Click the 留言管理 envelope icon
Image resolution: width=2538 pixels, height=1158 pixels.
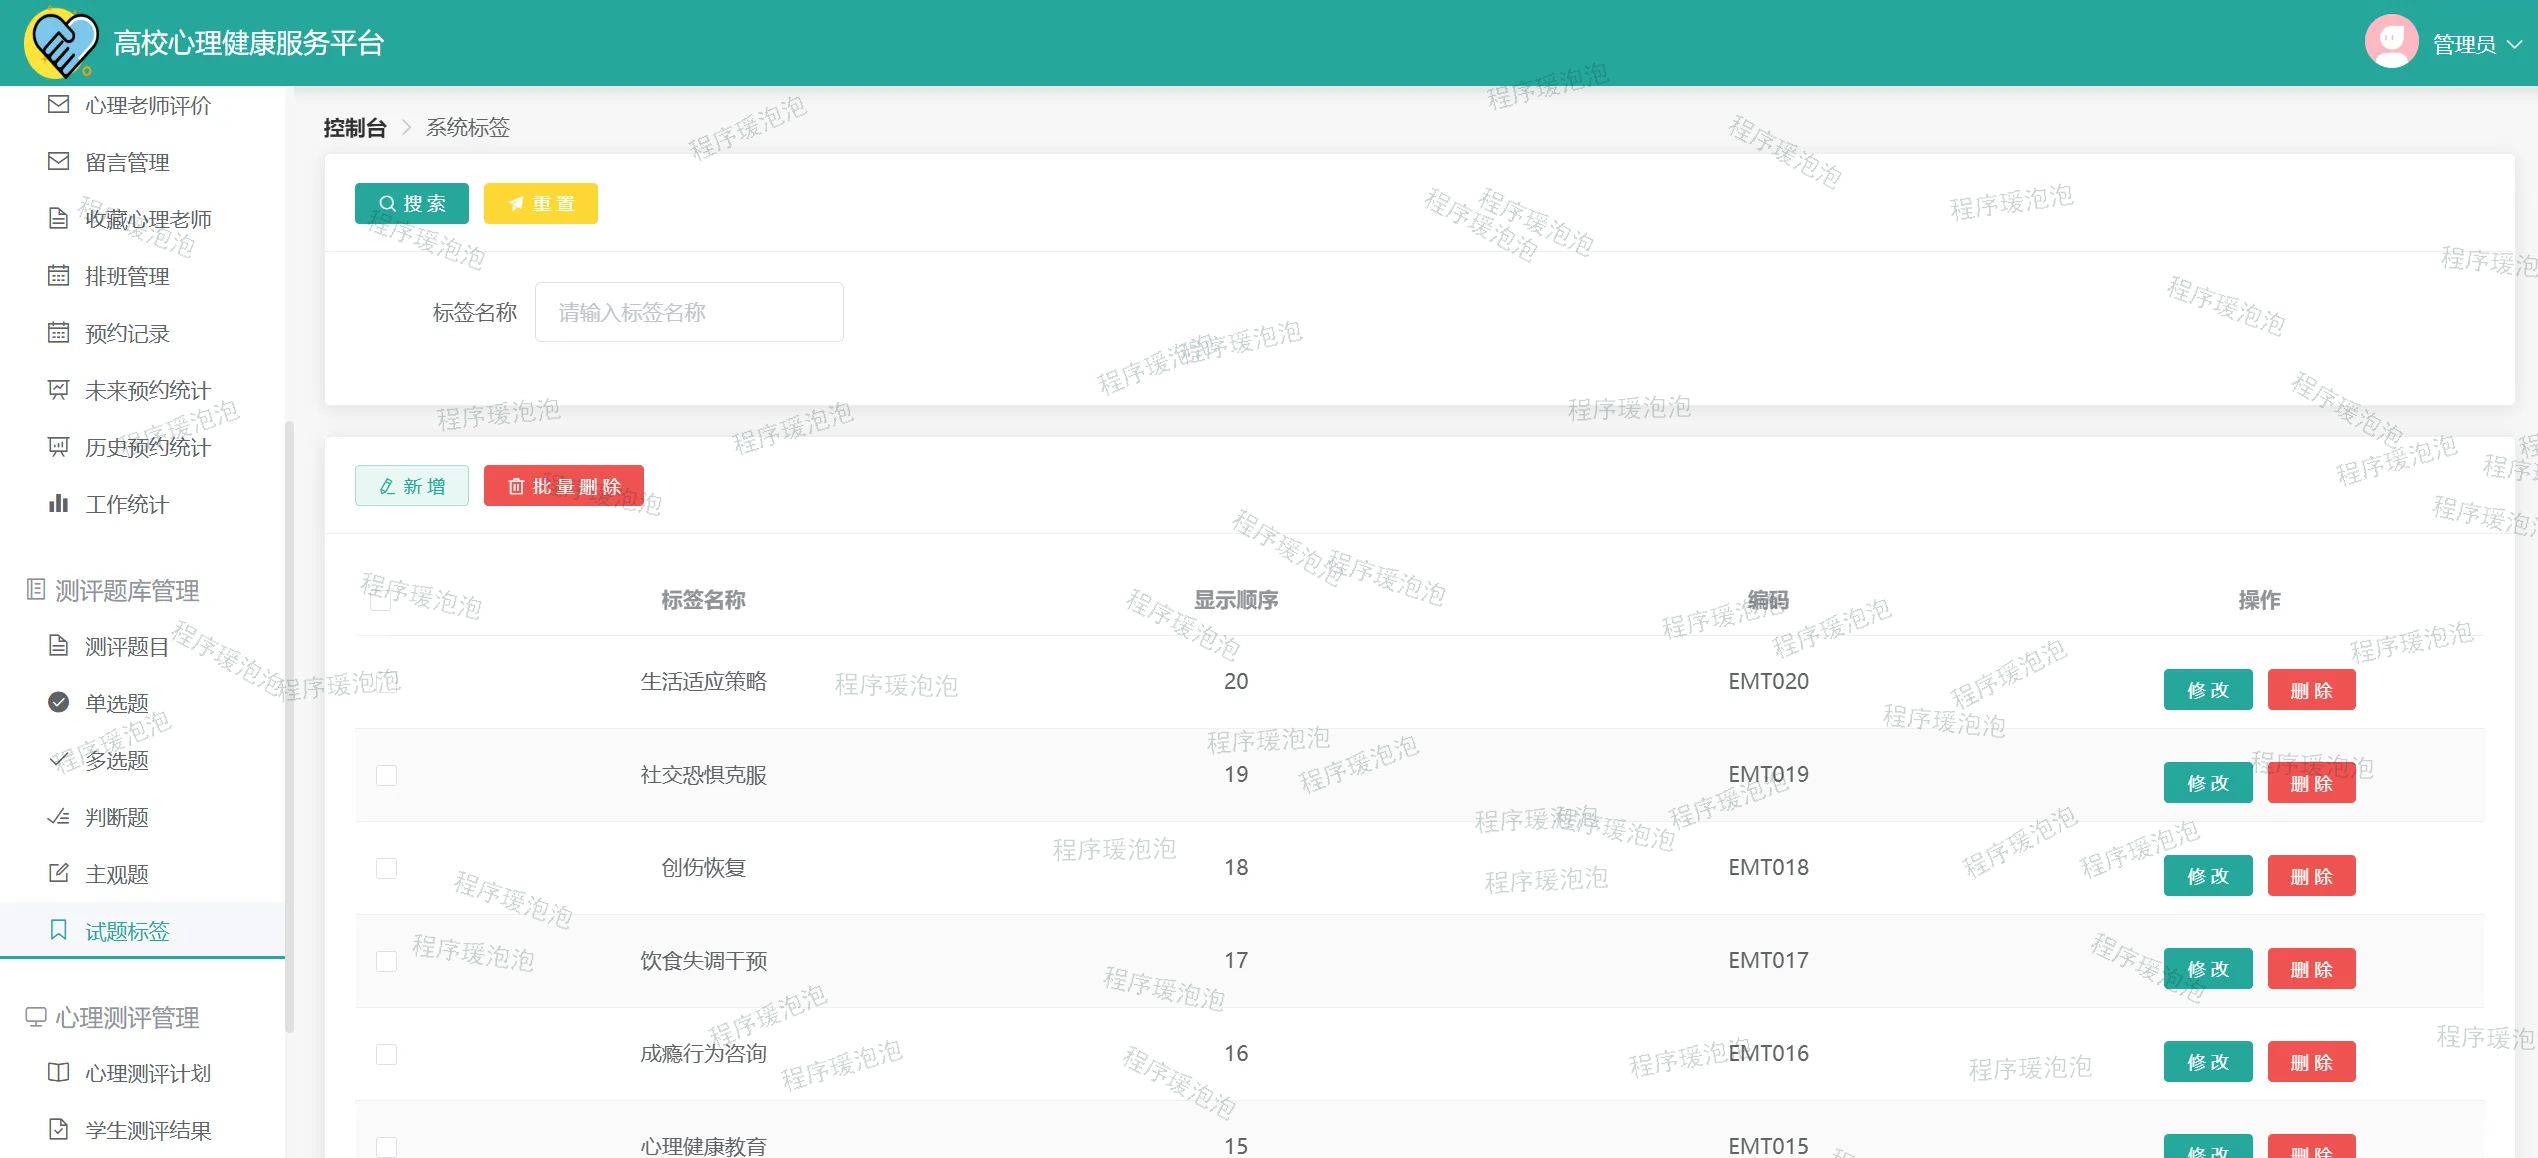(59, 161)
